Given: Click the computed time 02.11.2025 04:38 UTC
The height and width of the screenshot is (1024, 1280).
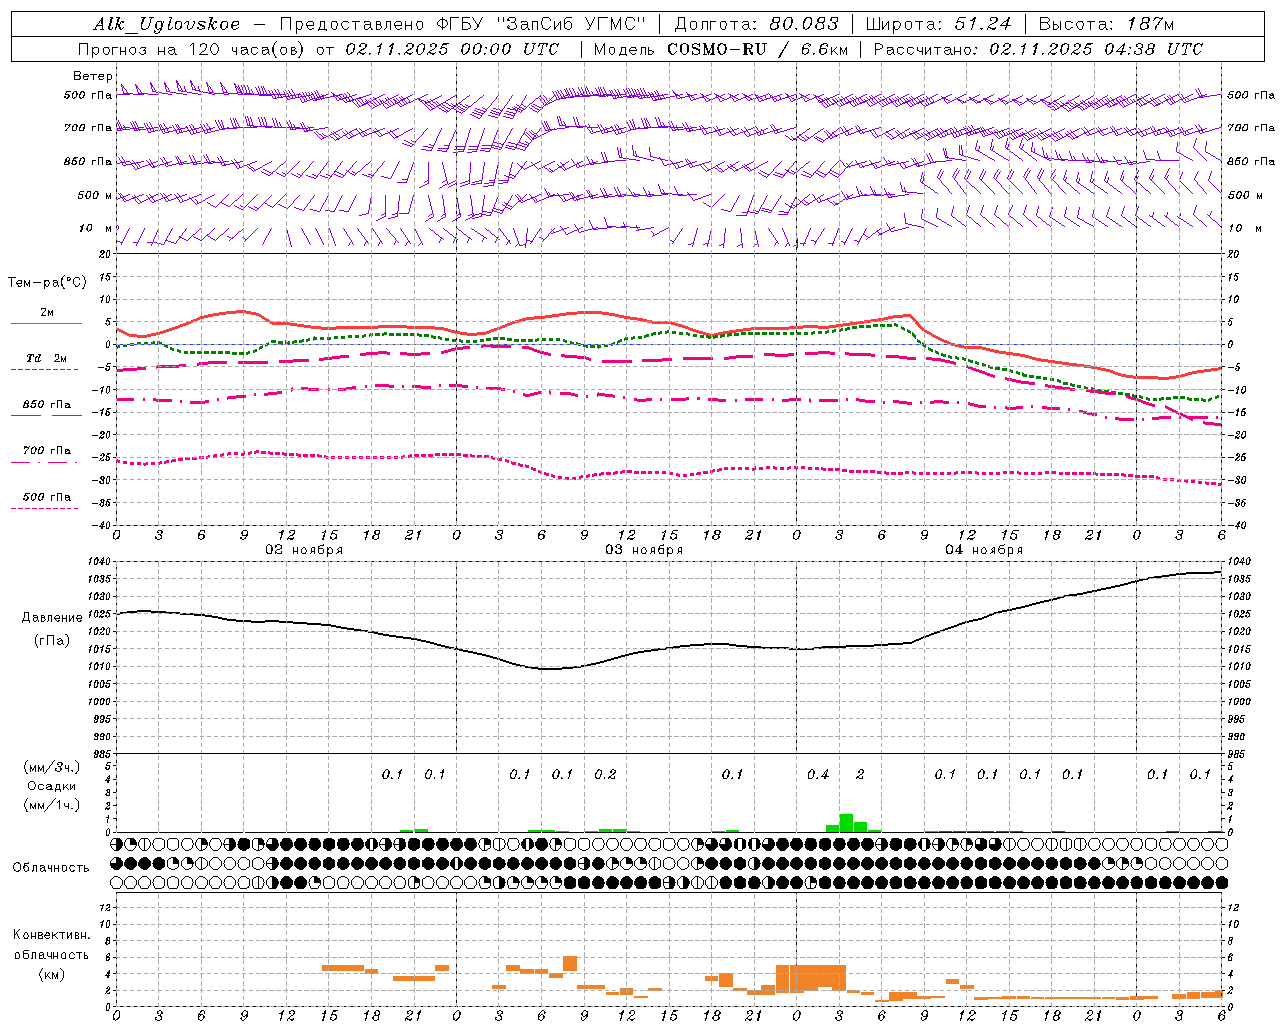Looking at the screenshot, I should [x=1096, y=49].
